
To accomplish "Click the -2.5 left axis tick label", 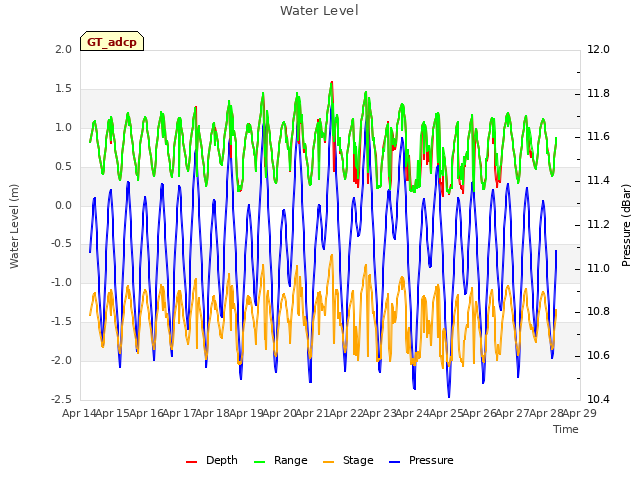I will point(61,399).
